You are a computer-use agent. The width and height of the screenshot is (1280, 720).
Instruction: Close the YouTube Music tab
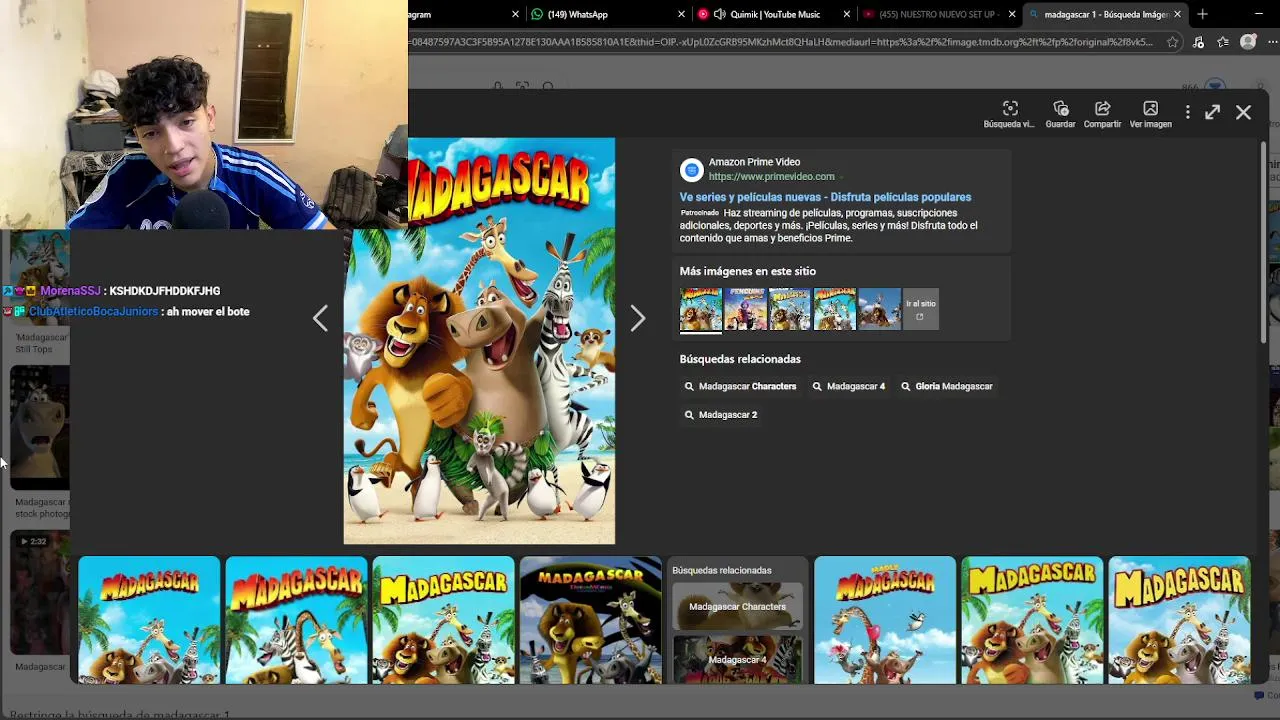click(x=847, y=14)
